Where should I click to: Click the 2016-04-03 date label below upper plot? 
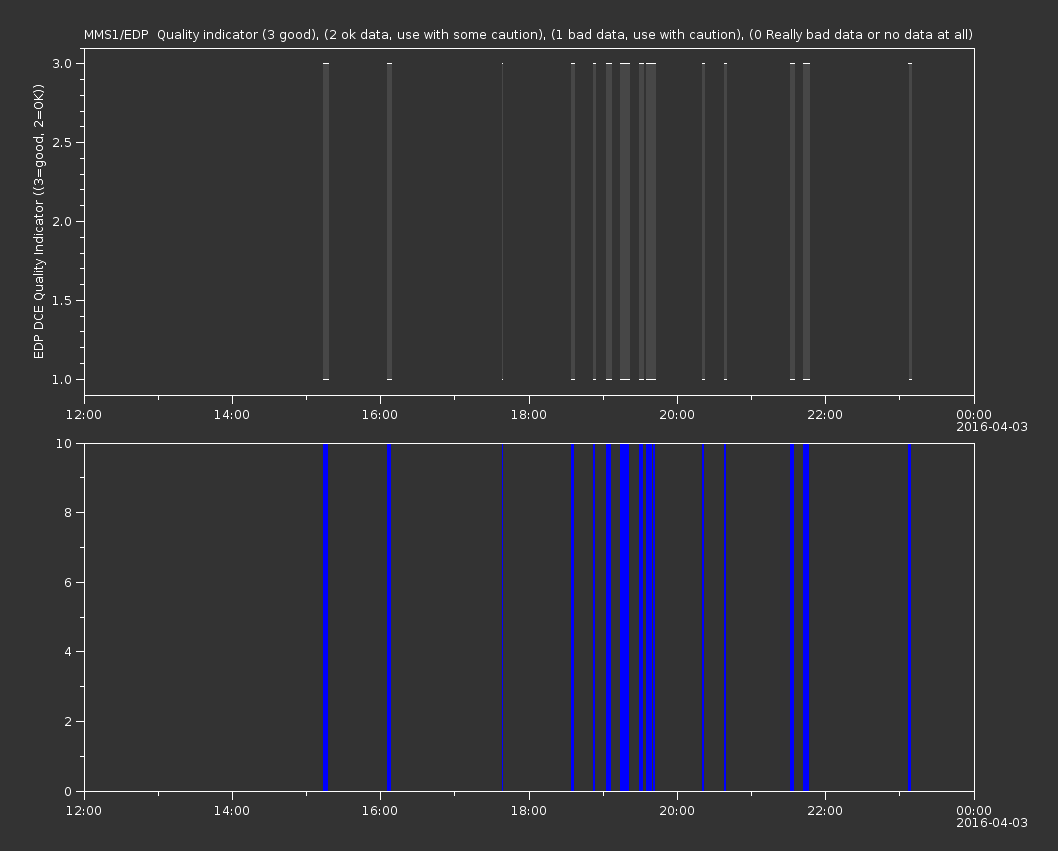[x=991, y=427]
